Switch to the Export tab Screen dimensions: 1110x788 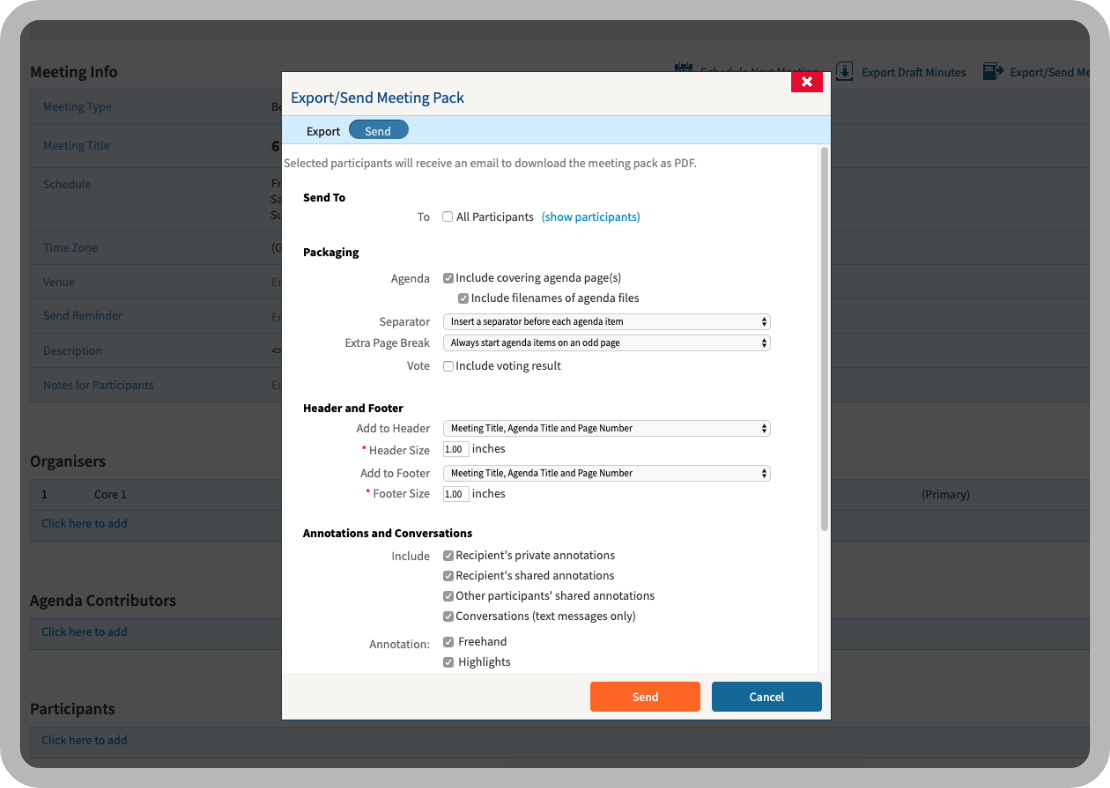click(323, 131)
